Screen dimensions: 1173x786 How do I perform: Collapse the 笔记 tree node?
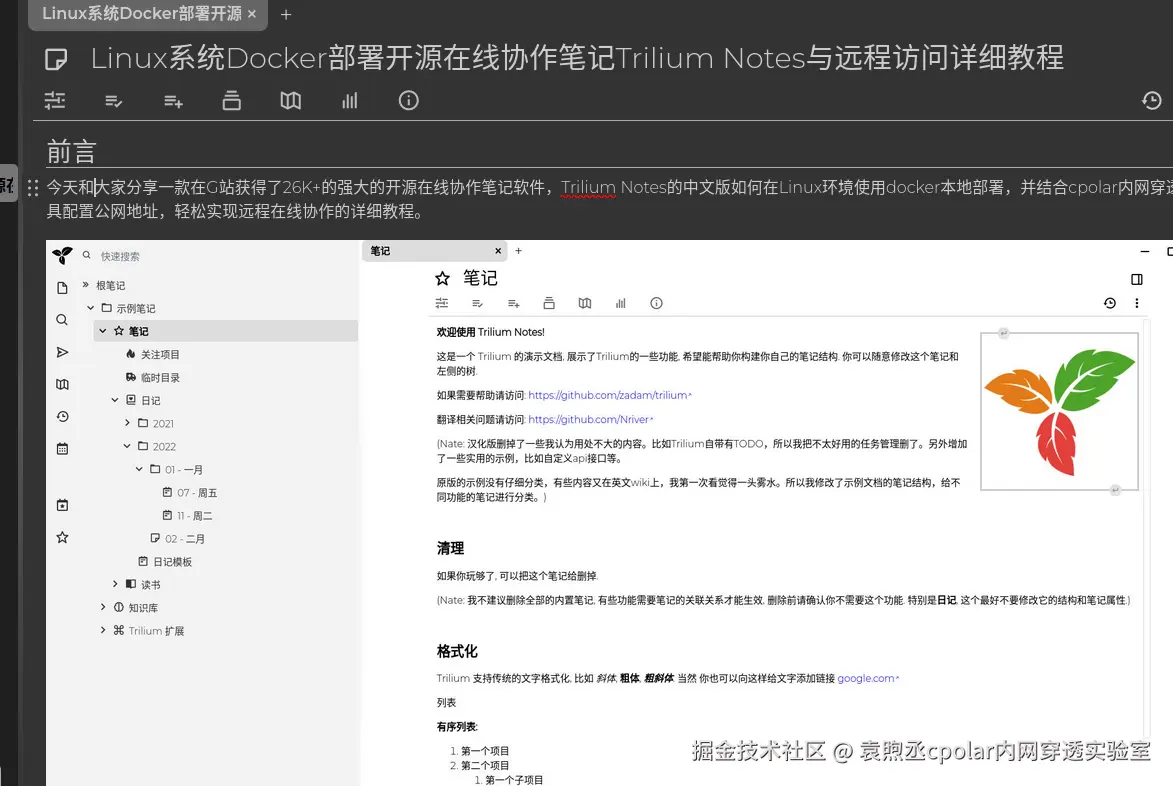point(103,331)
